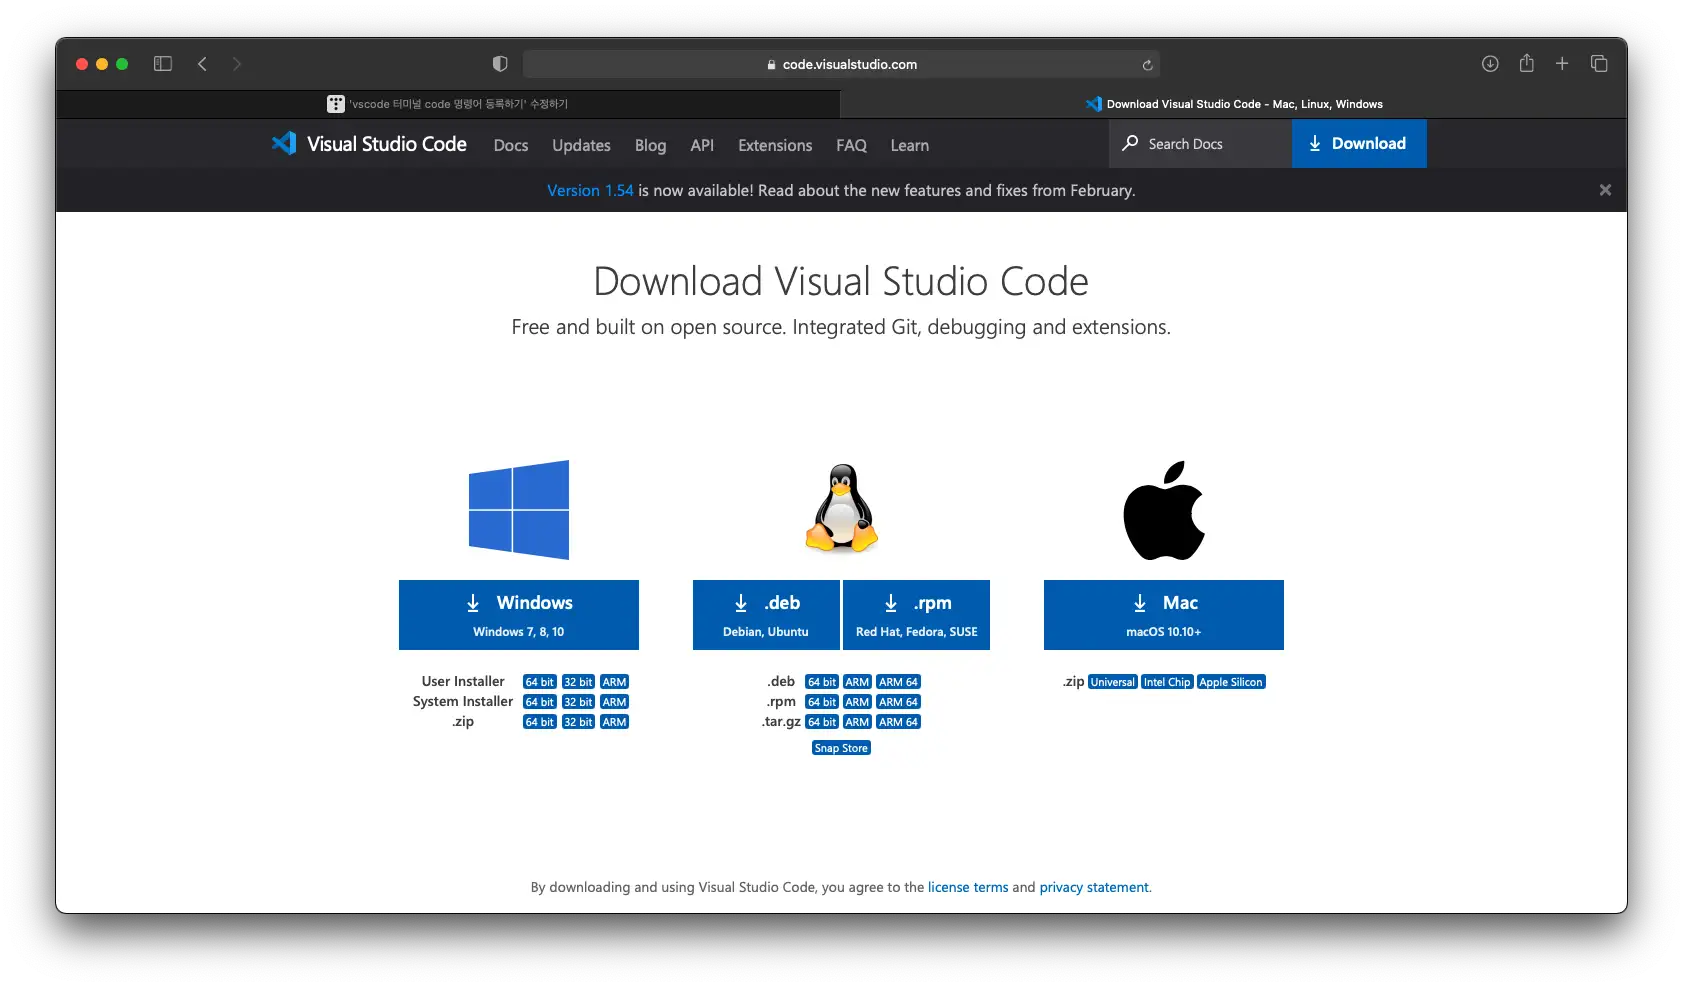Click the forward navigation arrow
The width and height of the screenshot is (1683, 987).
(237, 64)
